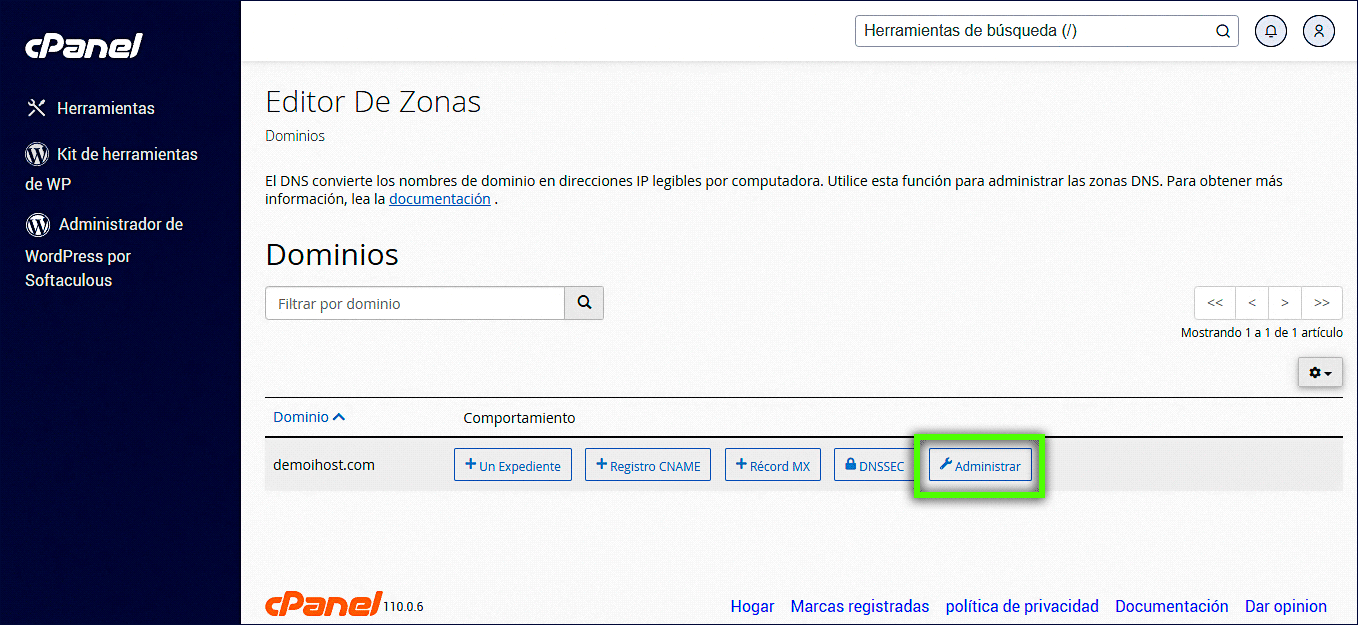Click the domain filter search button
The width and height of the screenshot is (1358, 625).
(584, 303)
